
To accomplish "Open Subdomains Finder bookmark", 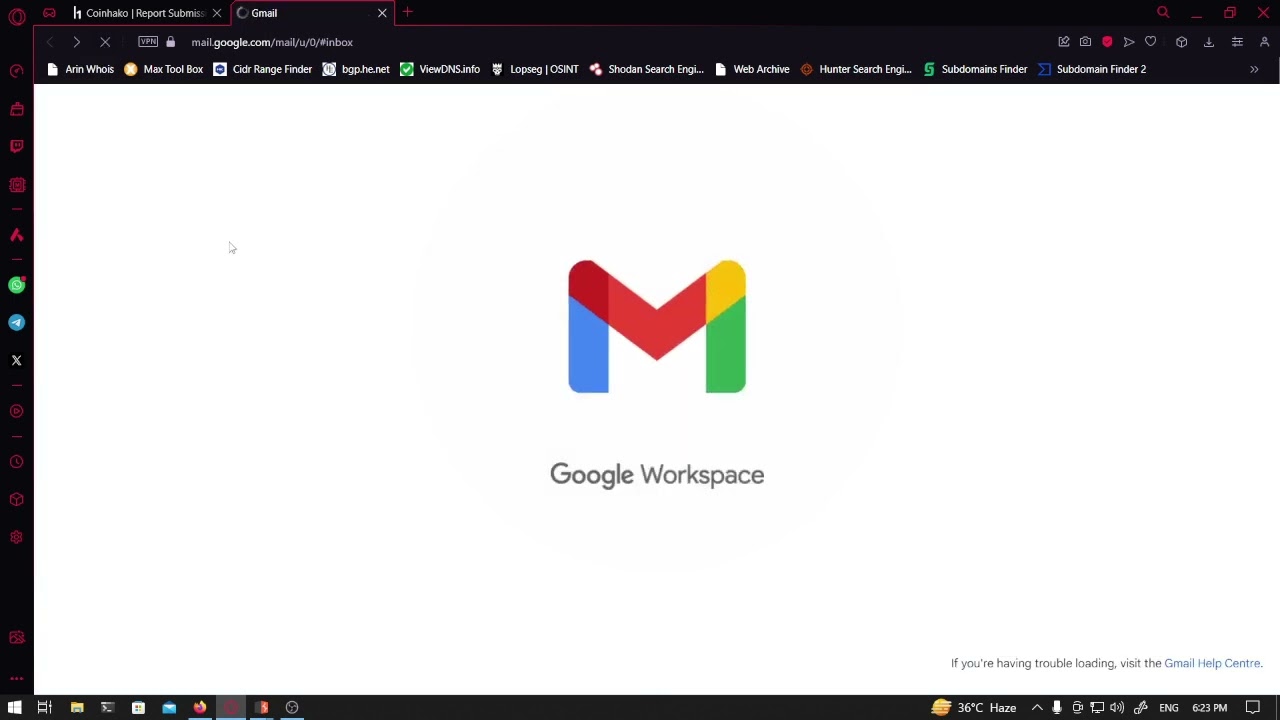I will tap(975, 69).
